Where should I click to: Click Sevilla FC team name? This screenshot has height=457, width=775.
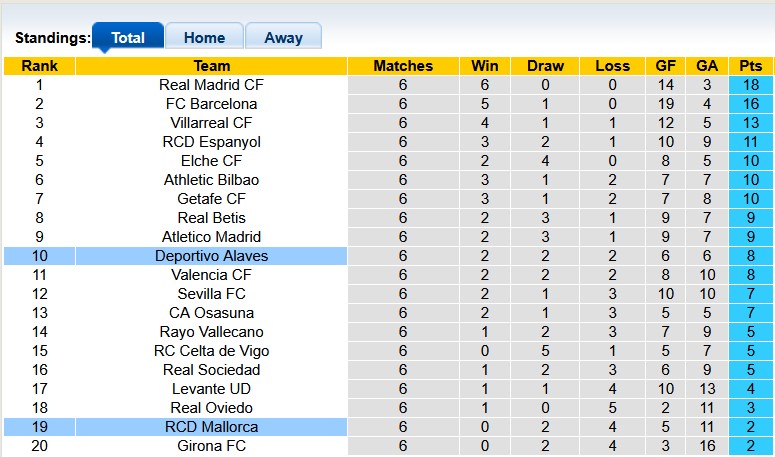211,294
